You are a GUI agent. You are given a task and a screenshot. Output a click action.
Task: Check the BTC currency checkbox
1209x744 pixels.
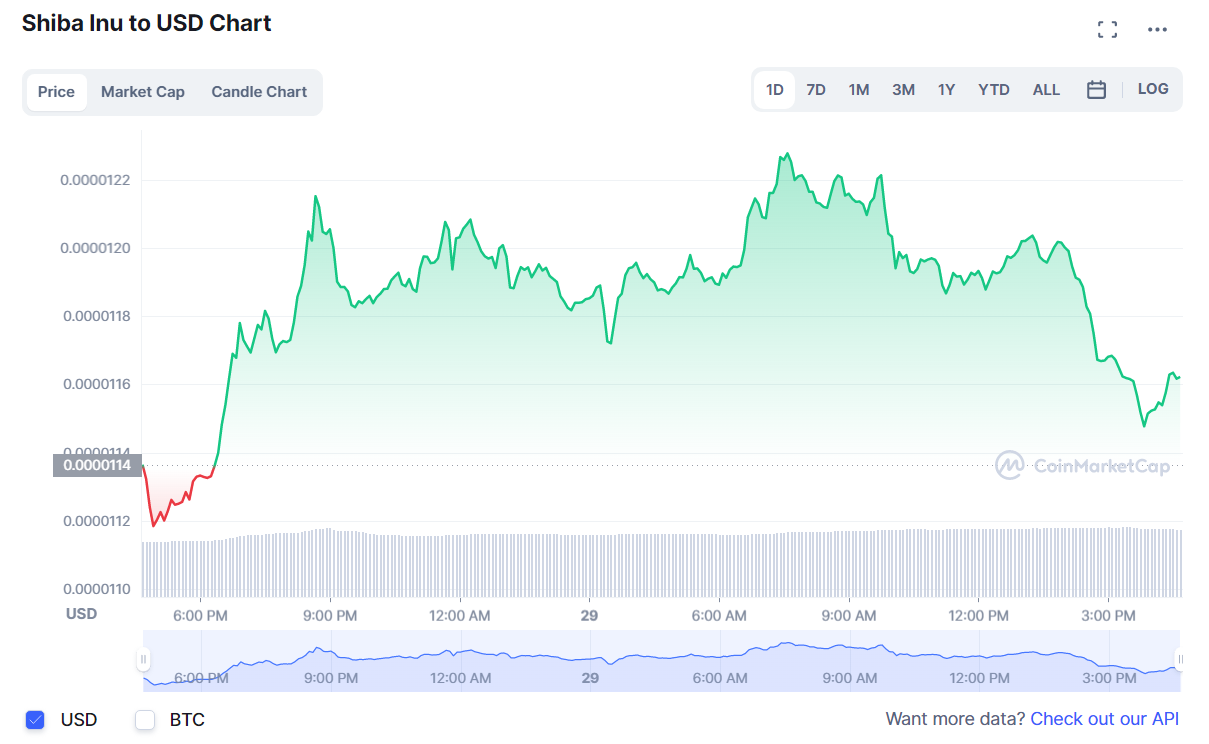coord(145,719)
